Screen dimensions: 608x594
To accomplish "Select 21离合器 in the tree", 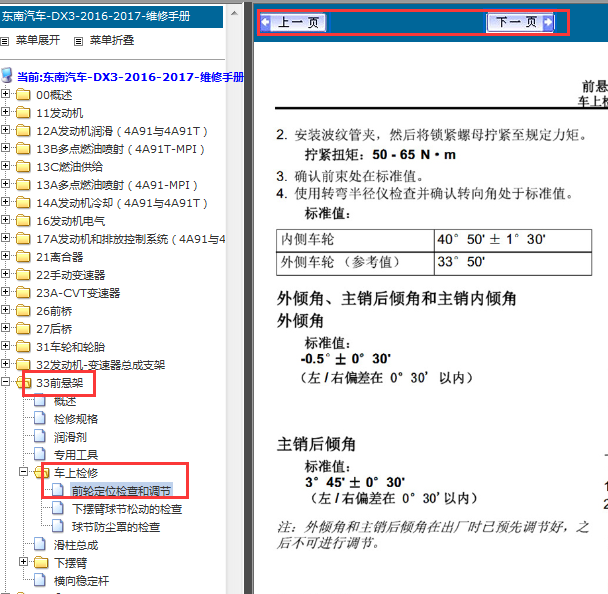I will coord(59,257).
